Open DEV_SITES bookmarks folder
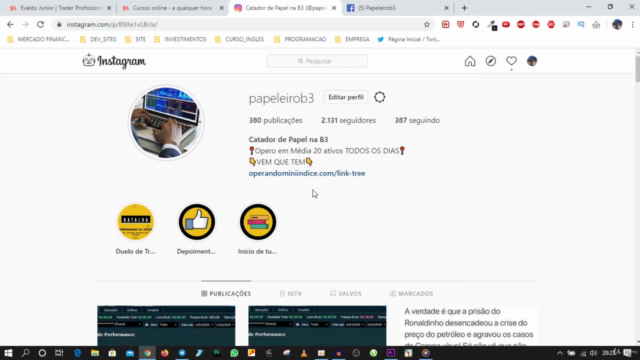Image resolution: width=640 pixels, height=360 pixels. (x=98, y=40)
